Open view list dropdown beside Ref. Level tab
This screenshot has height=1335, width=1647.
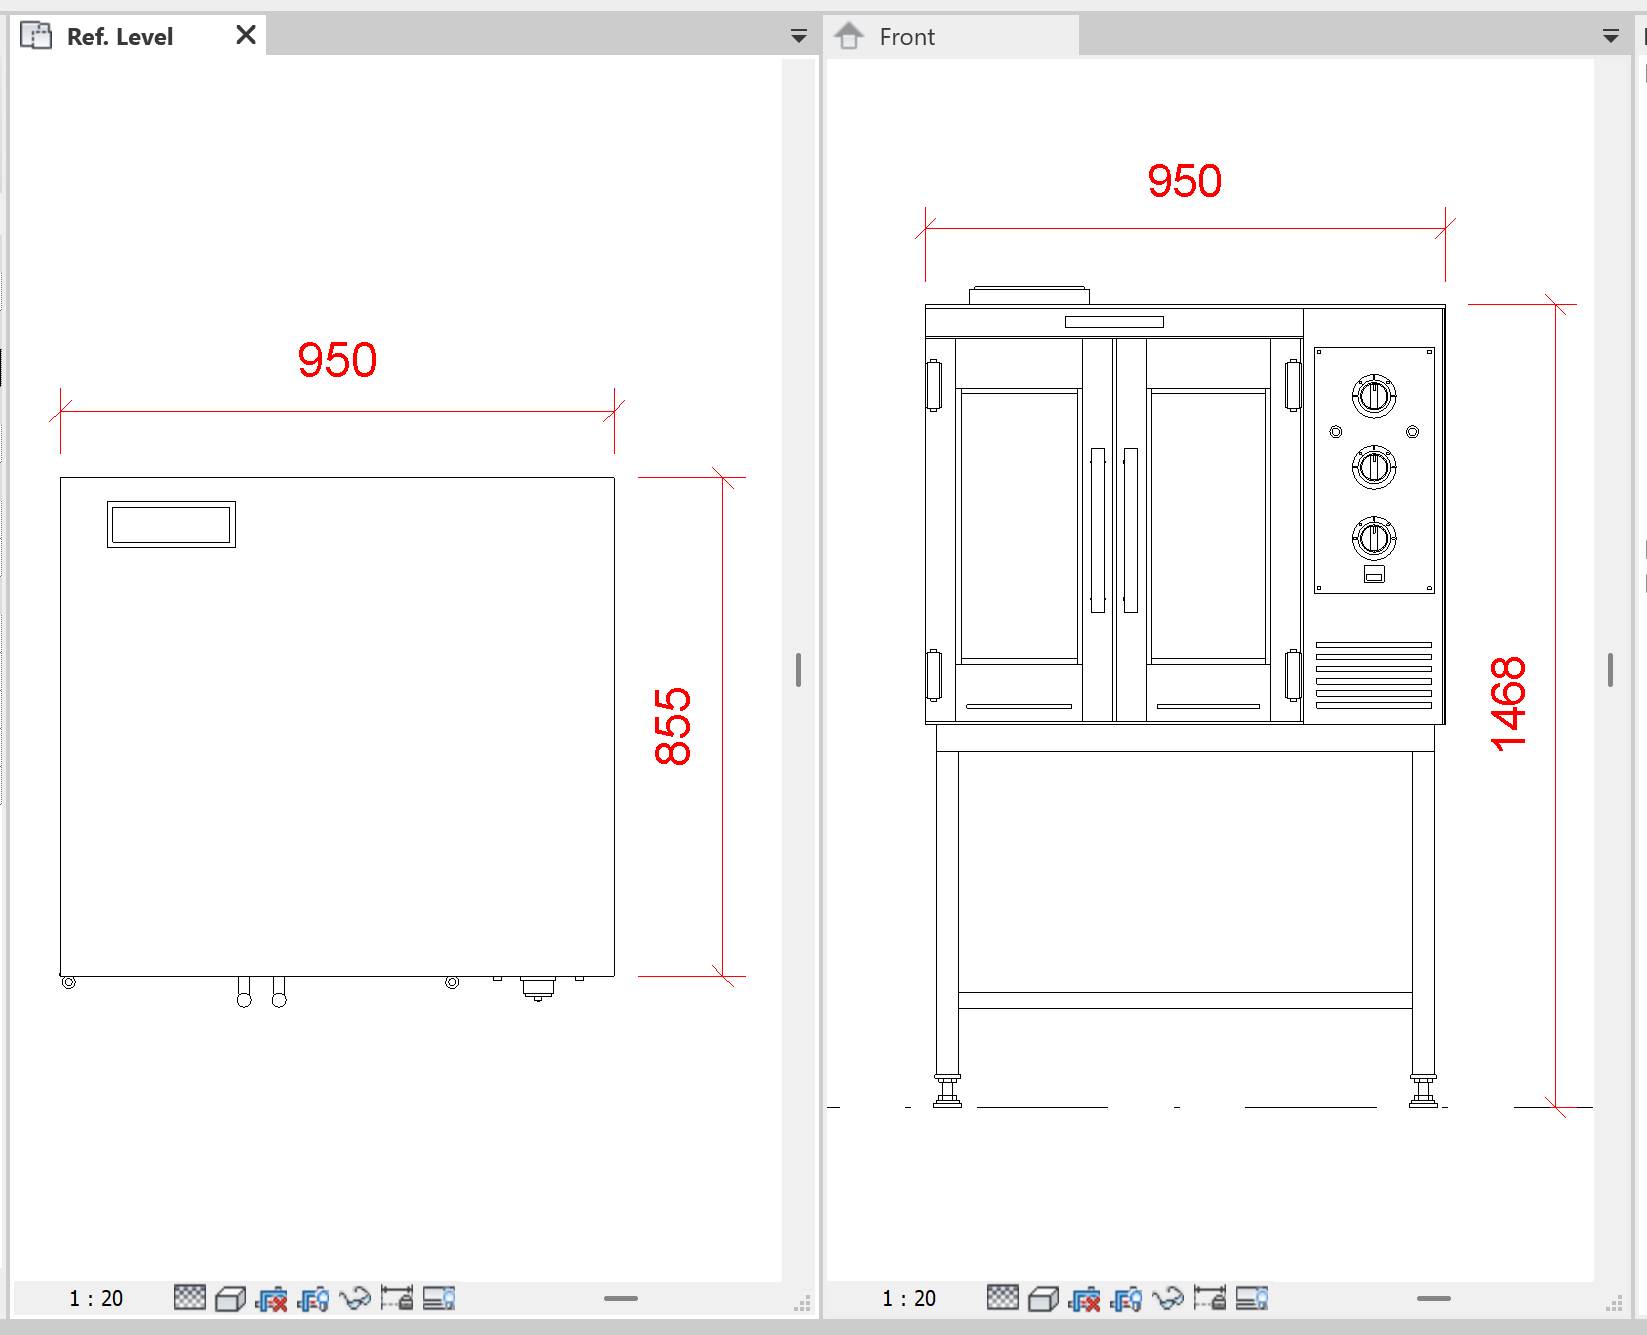point(799,36)
